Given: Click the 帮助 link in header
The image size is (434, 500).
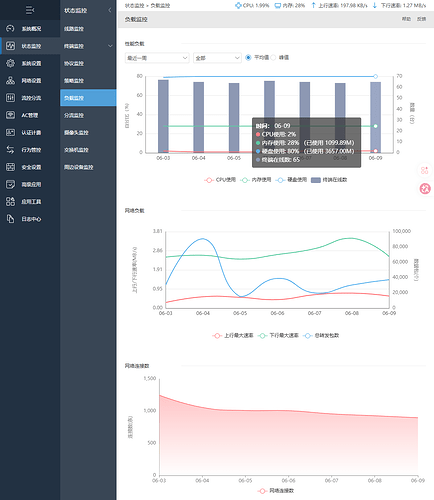Looking at the screenshot, I should tap(406, 19).
